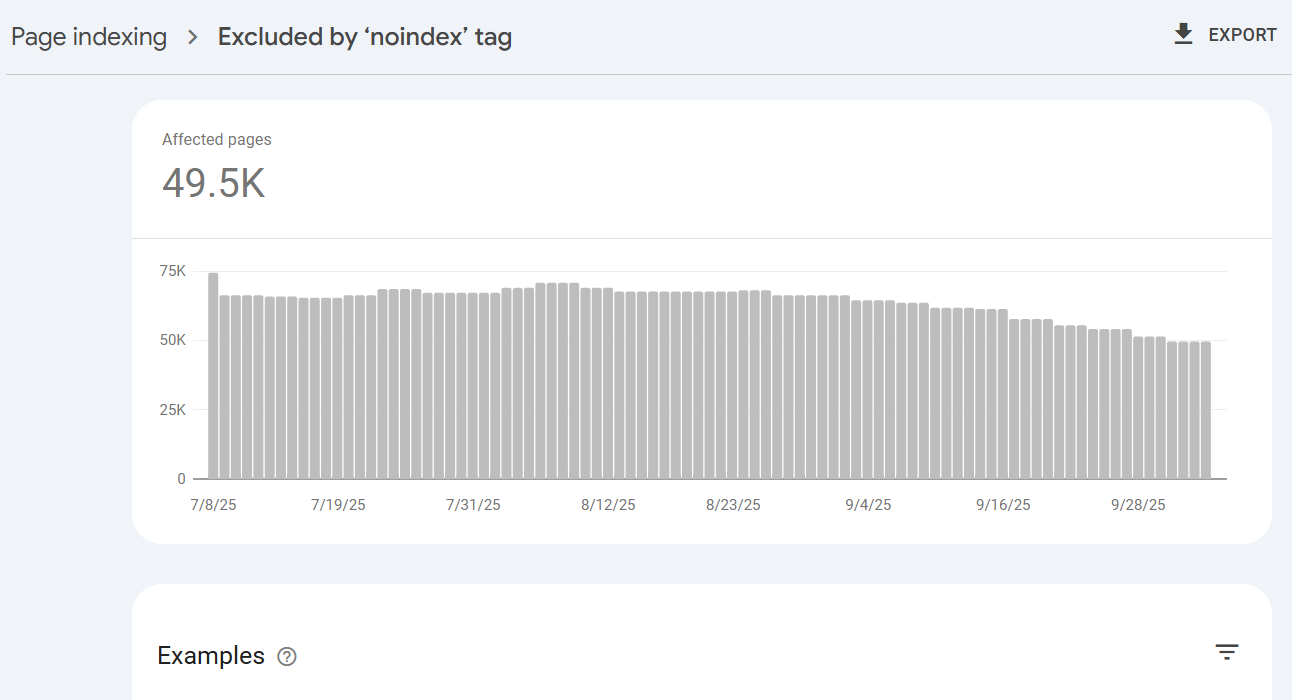Select the 7/19/25 date axis label

tap(338, 505)
